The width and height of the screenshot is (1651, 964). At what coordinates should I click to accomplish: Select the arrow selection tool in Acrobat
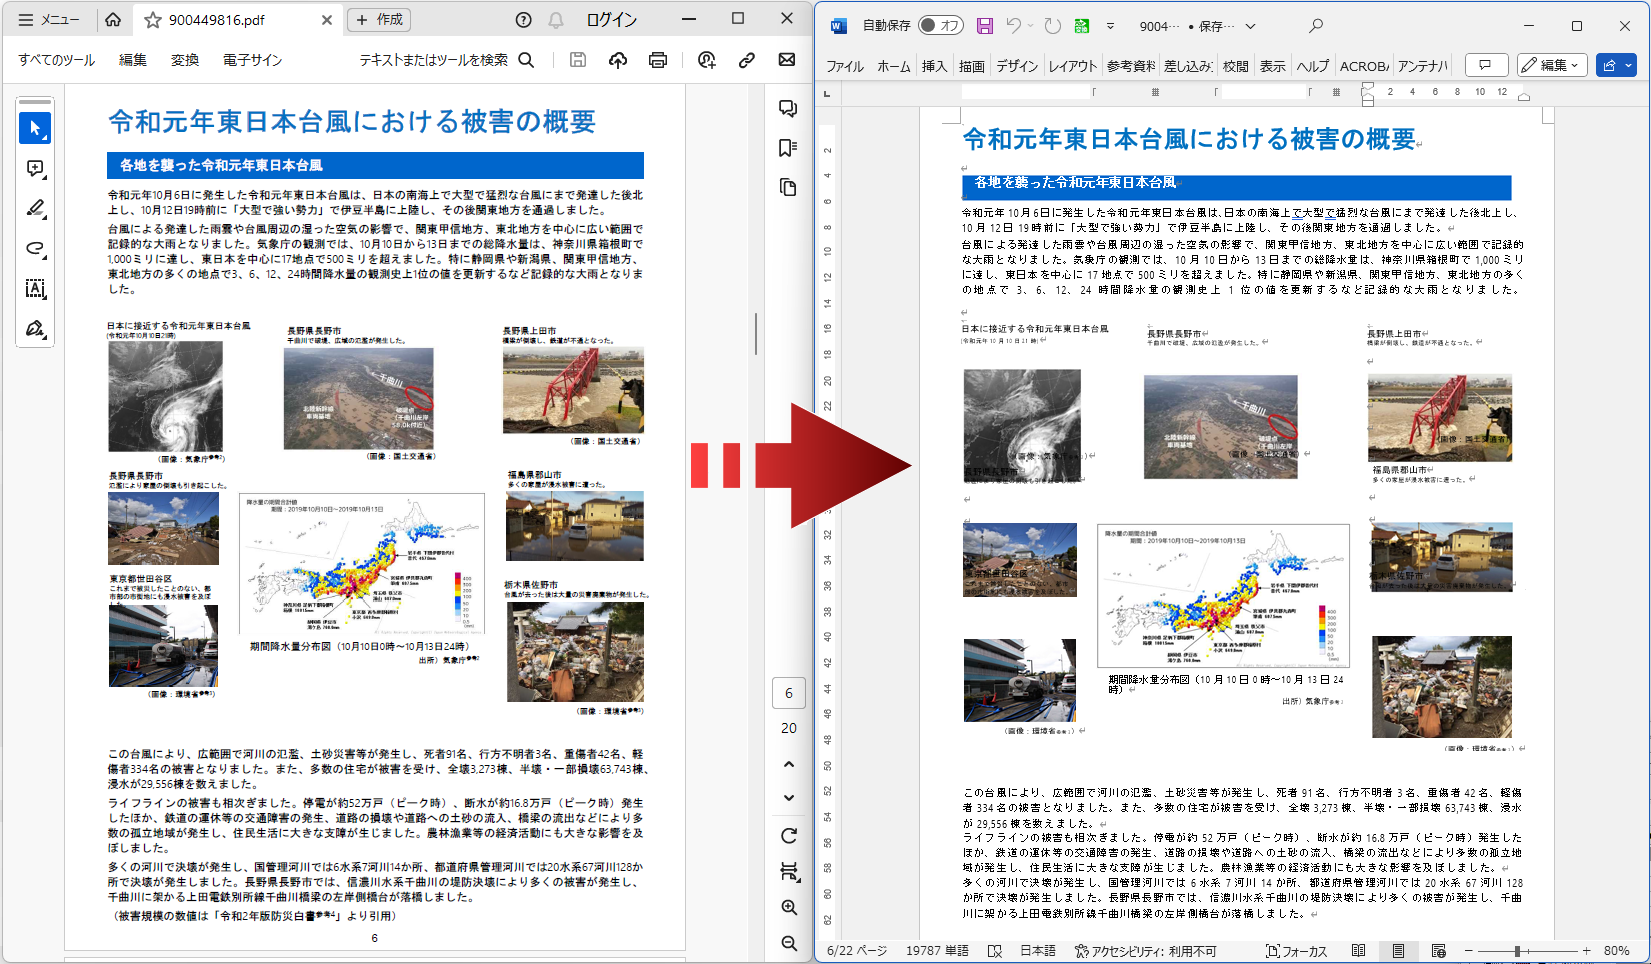(35, 128)
